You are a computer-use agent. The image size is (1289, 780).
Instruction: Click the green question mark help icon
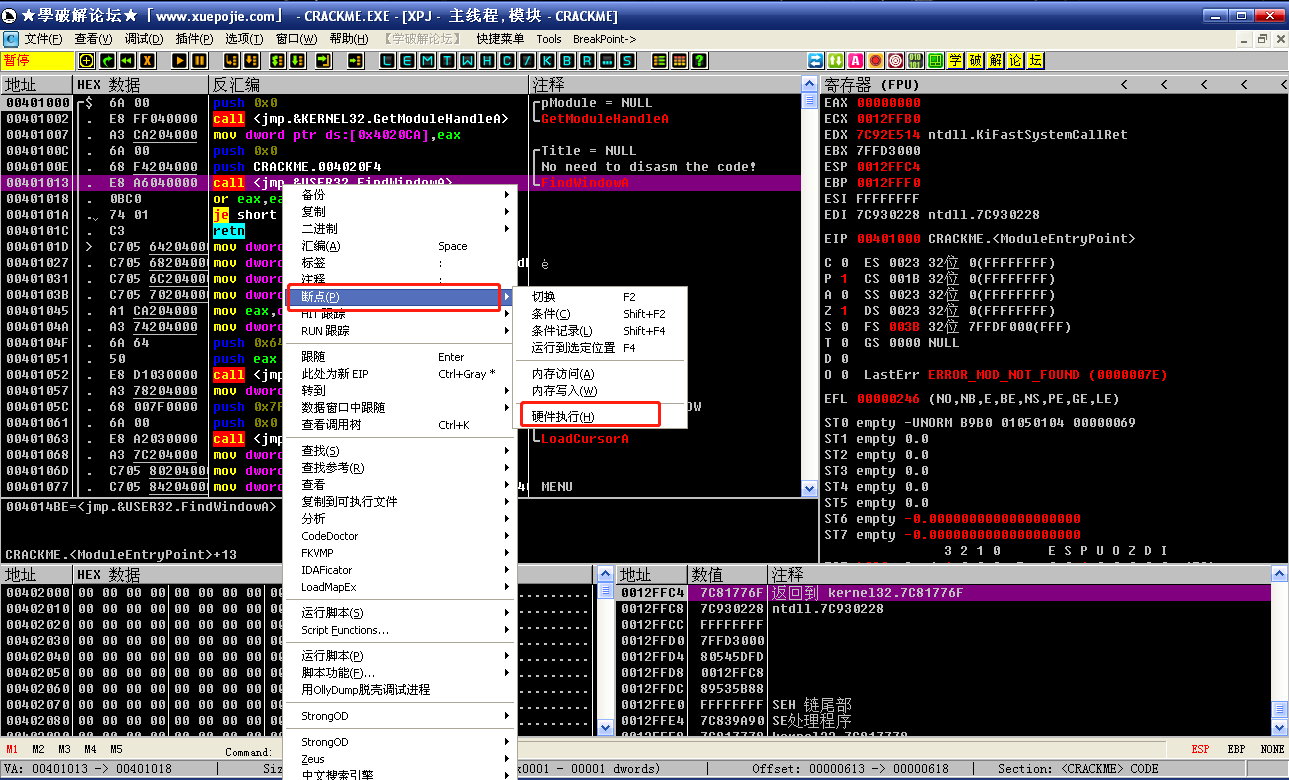pos(700,61)
